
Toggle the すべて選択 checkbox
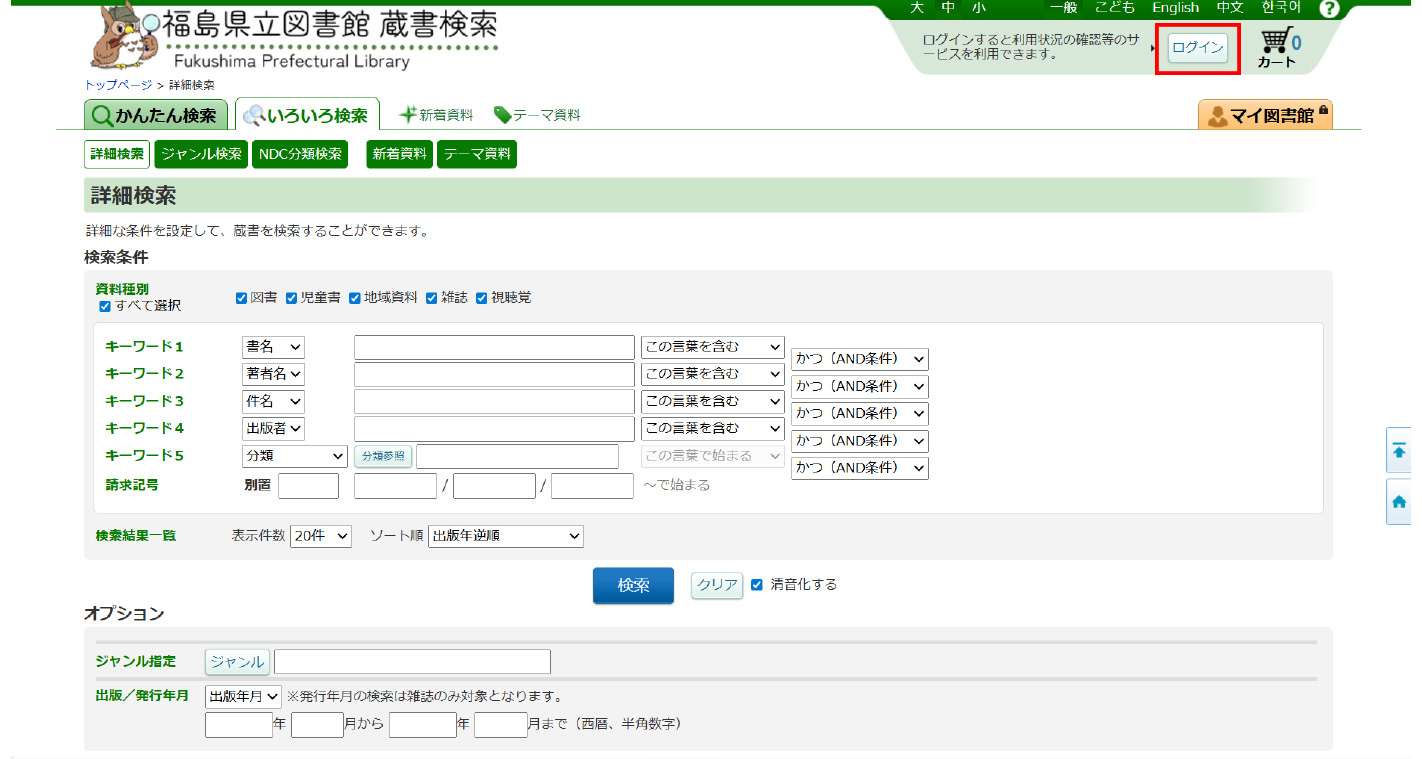(105, 306)
